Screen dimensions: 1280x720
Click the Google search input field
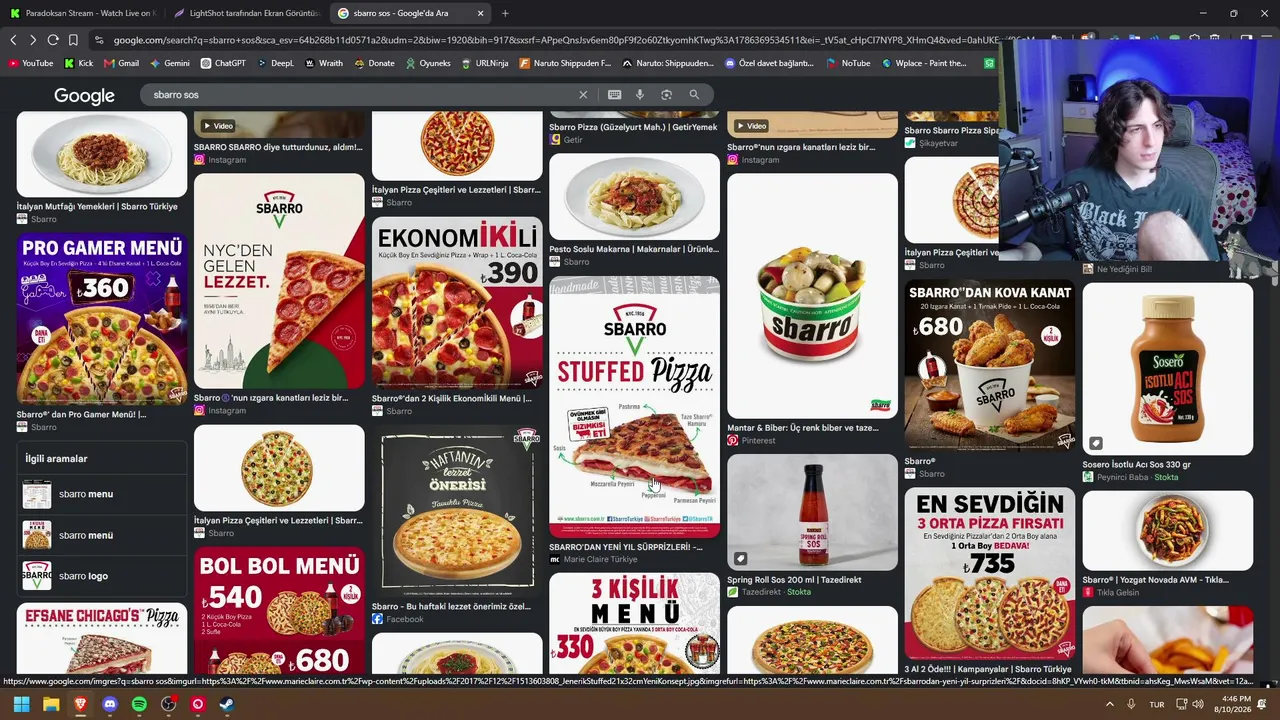pyautogui.click(x=360, y=95)
